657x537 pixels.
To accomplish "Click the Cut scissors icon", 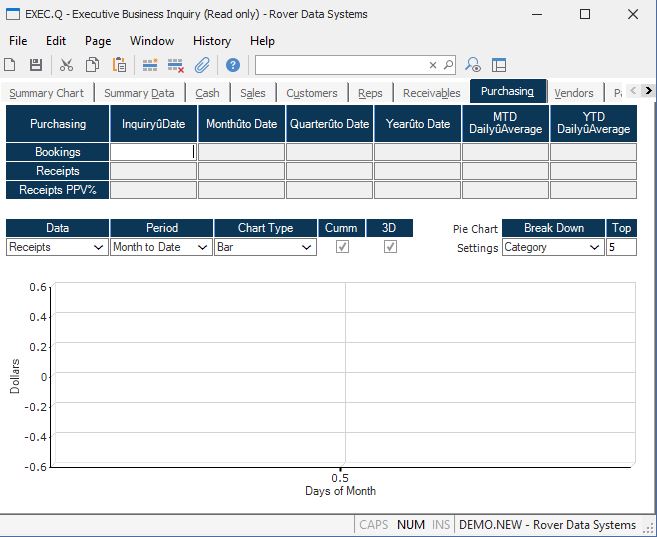I will pos(66,65).
